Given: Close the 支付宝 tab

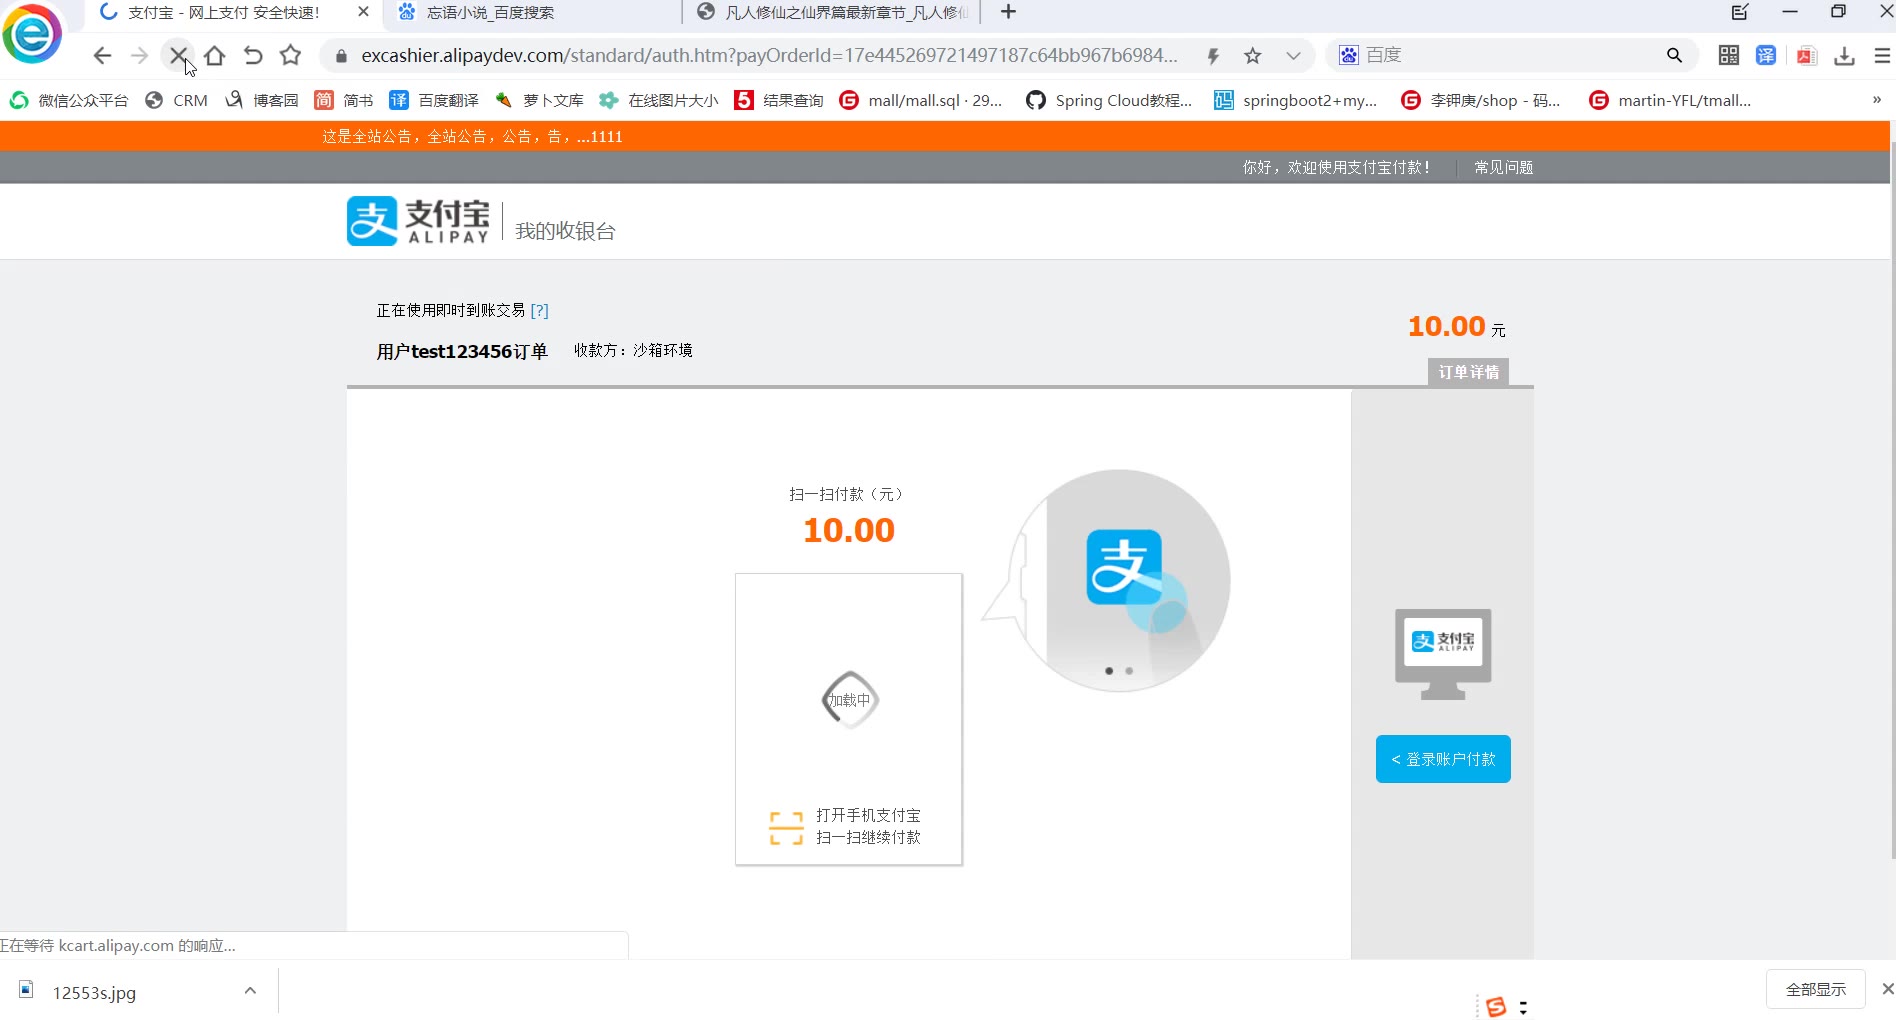Looking at the screenshot, I should [363, 12].
